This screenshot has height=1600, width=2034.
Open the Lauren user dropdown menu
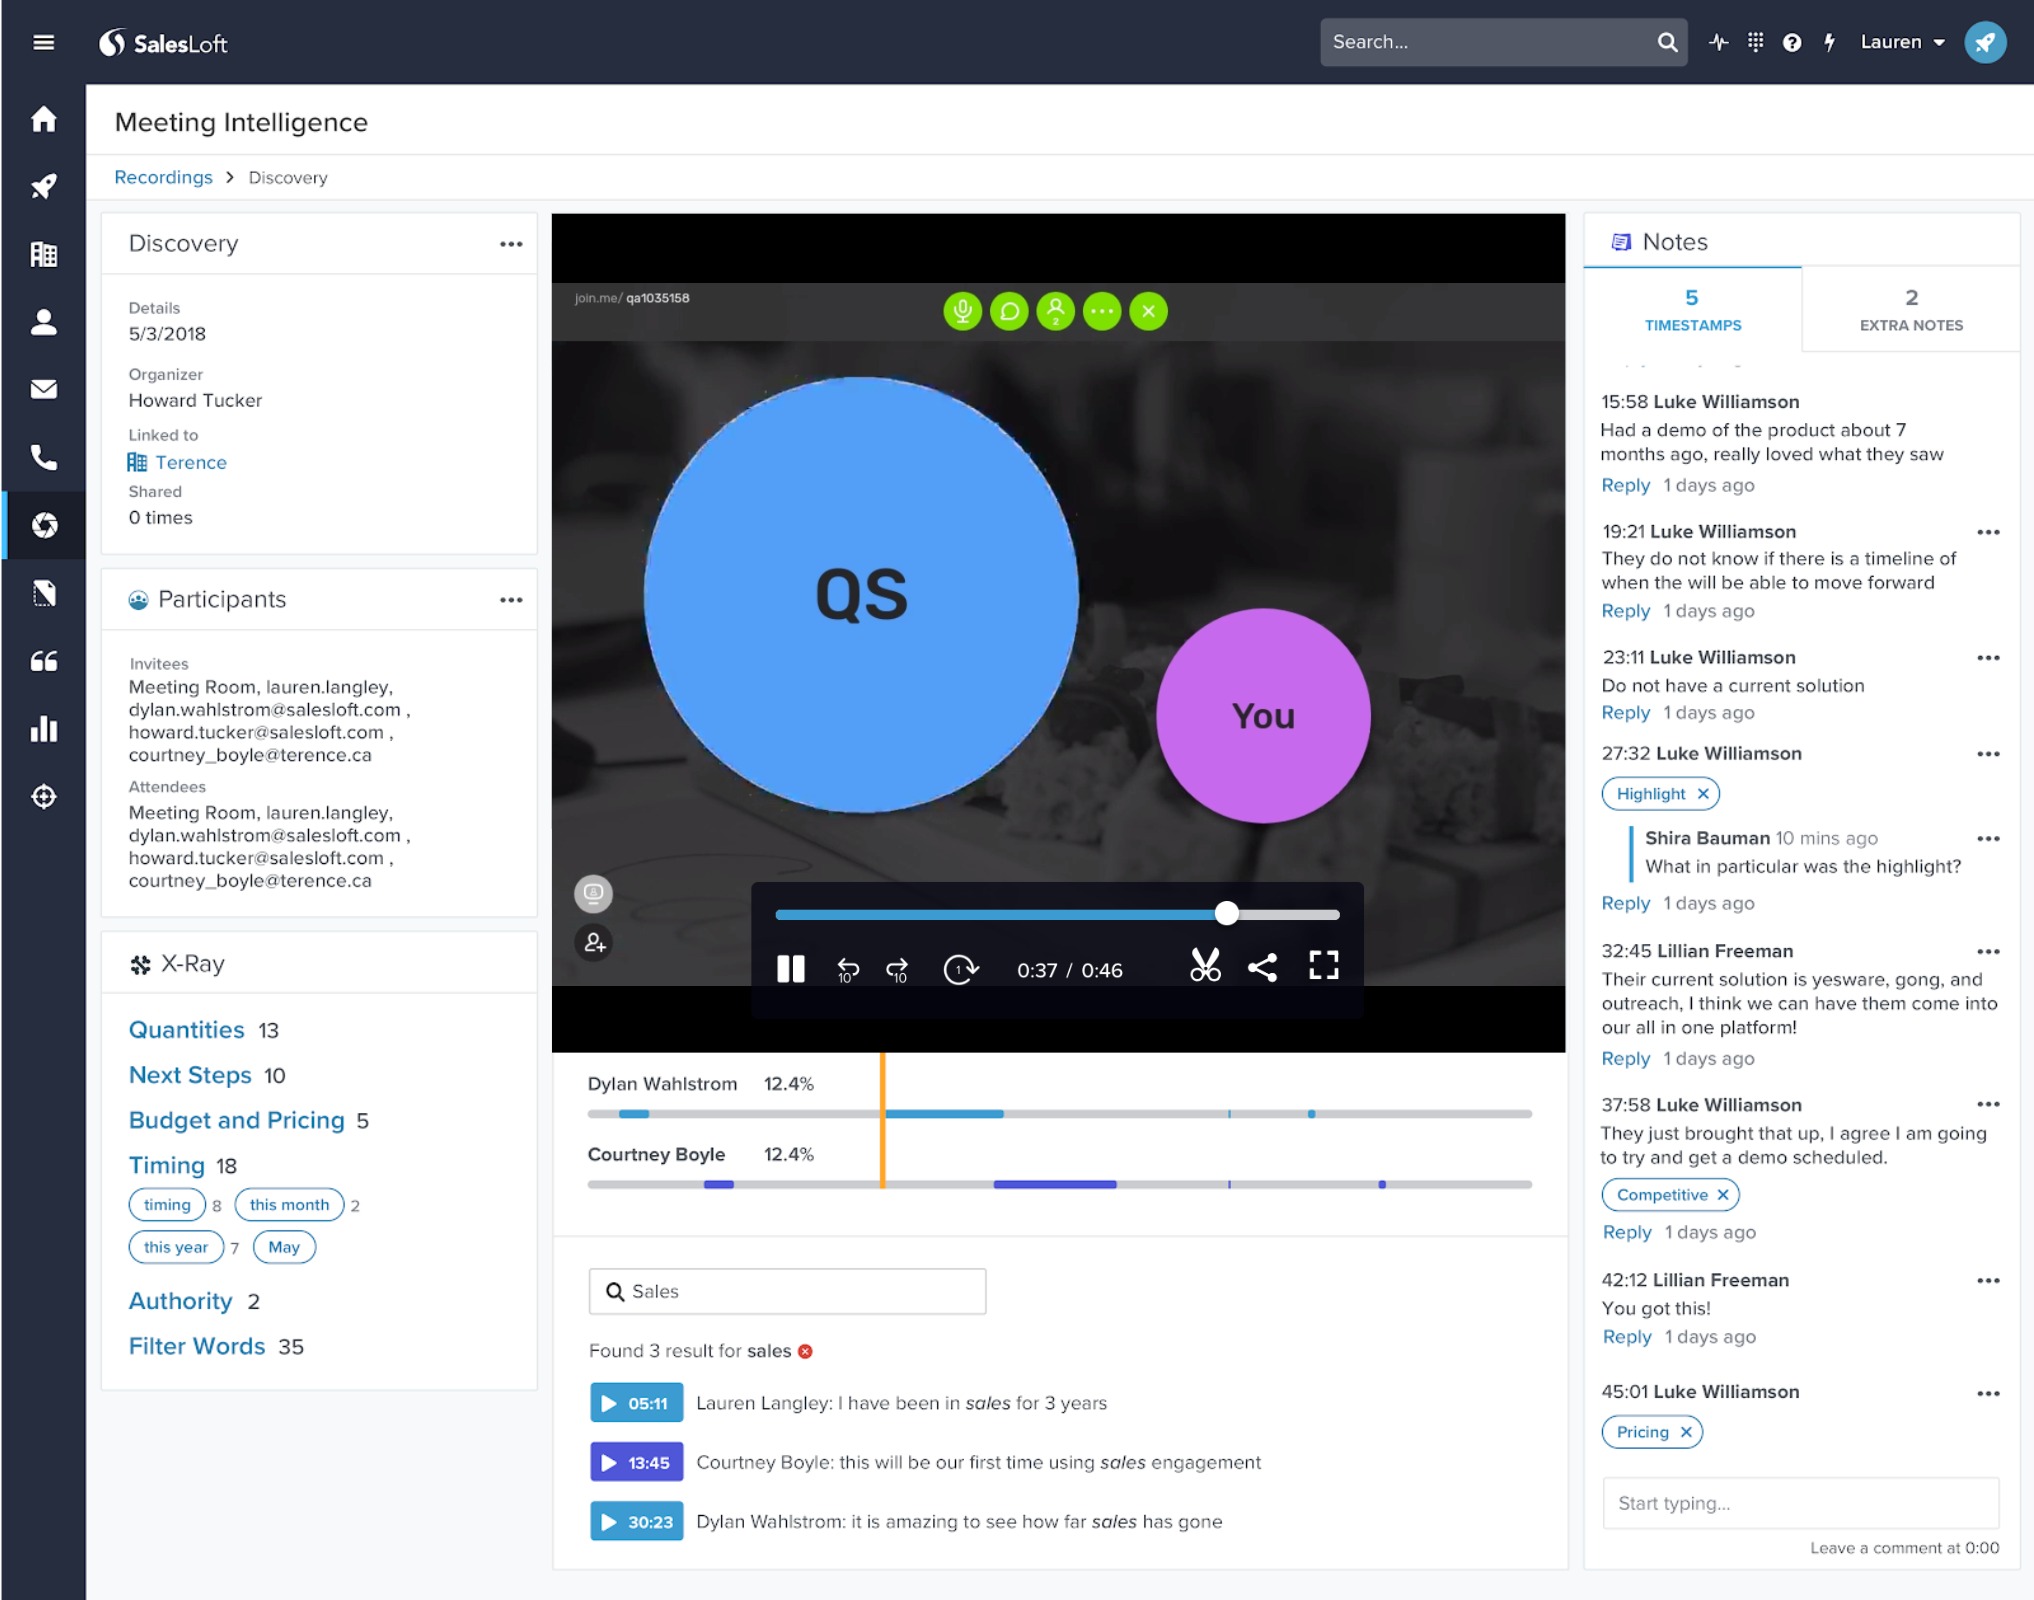click(1902, 42)
